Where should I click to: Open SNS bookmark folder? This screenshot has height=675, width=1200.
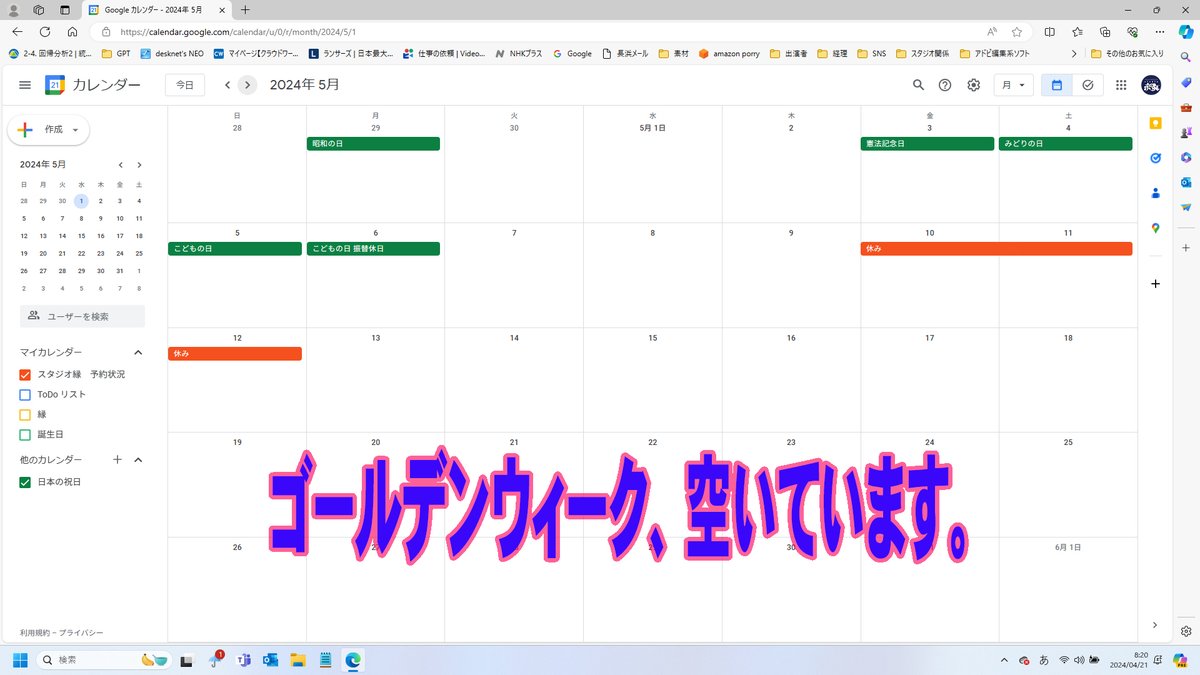tap(872, 54)
